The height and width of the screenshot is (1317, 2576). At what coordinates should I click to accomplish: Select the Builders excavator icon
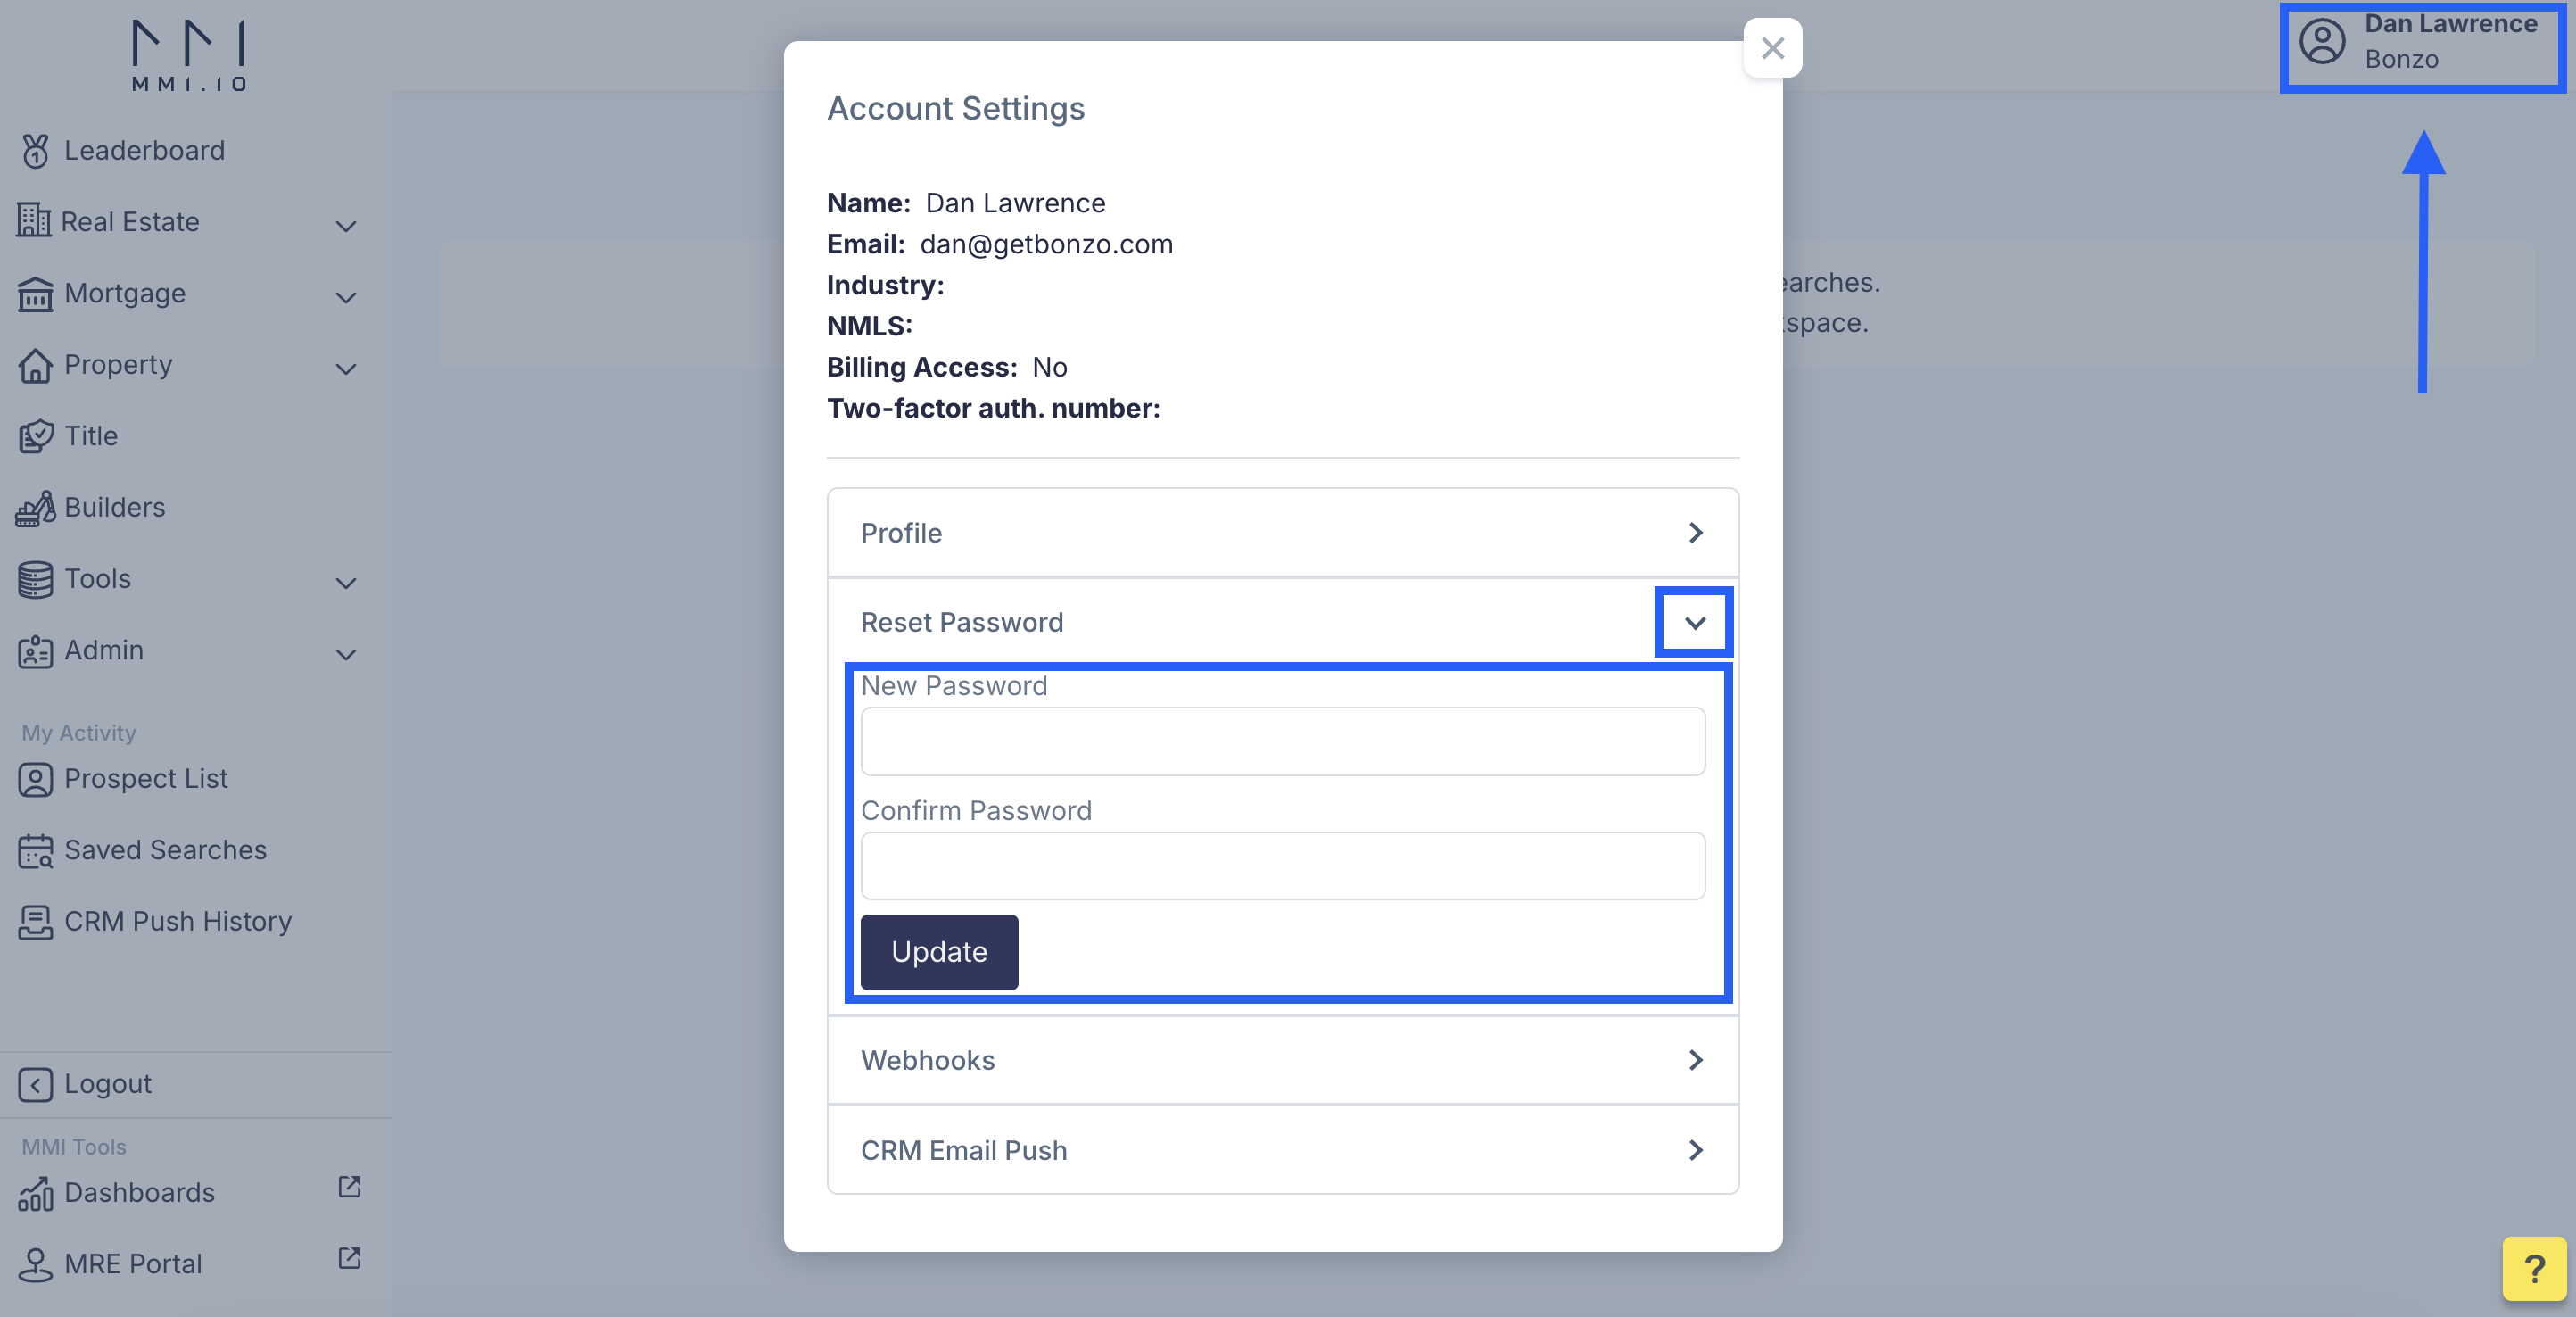tap(36, 508)
